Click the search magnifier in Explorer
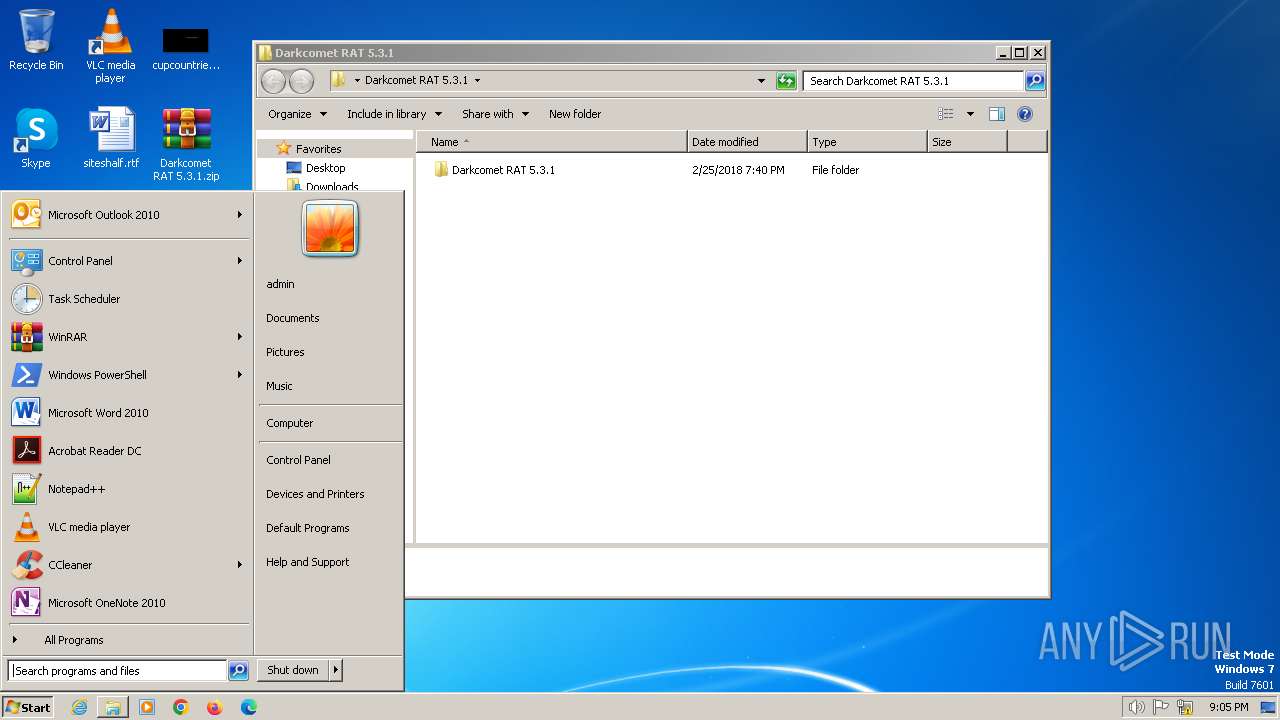Screen dimensions: 1280x720 pos(1035,81)
